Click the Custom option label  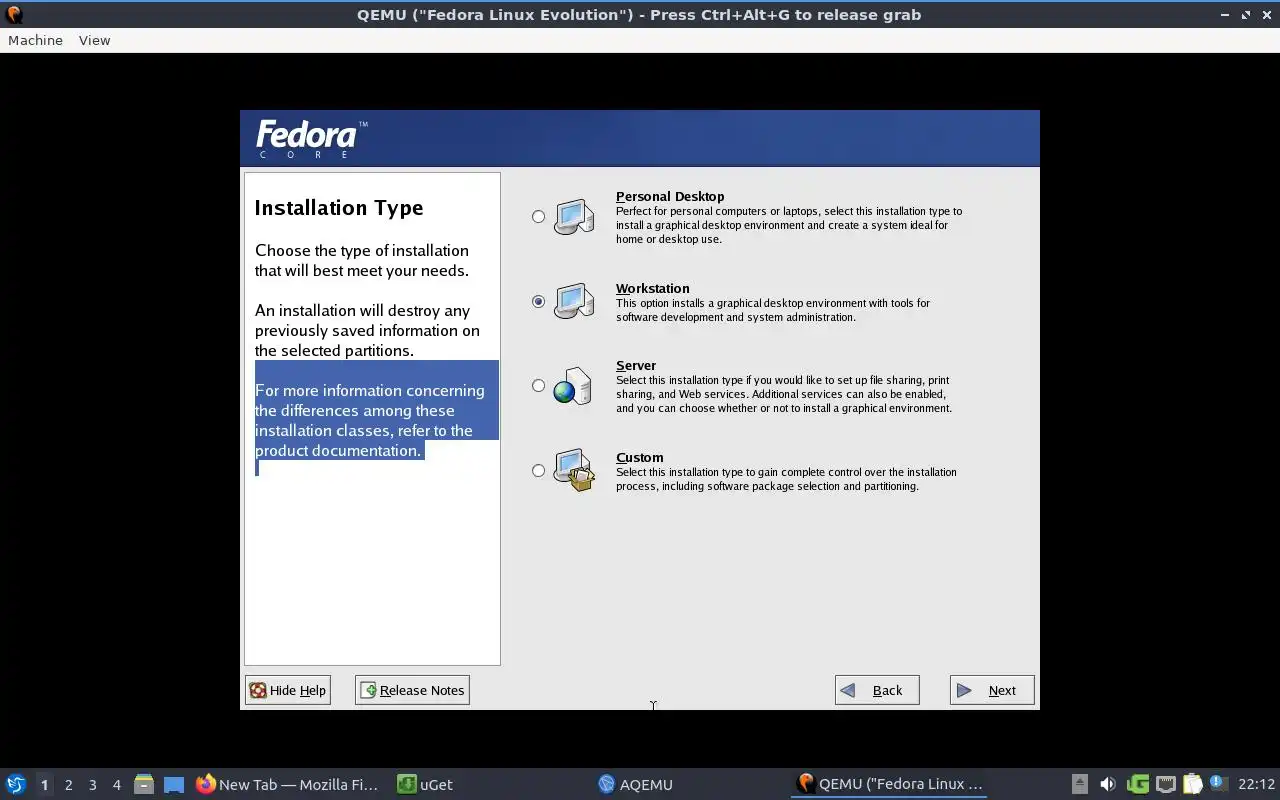[639, 457]
